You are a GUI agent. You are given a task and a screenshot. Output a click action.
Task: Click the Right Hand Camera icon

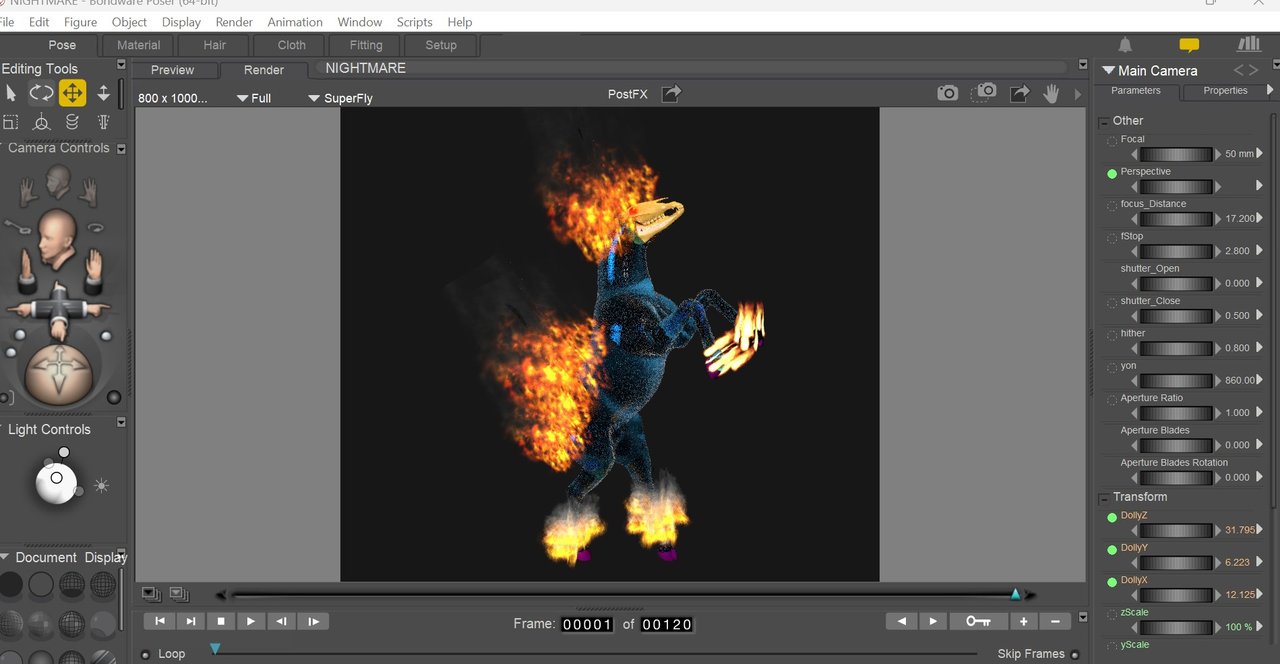click(28, 192)
